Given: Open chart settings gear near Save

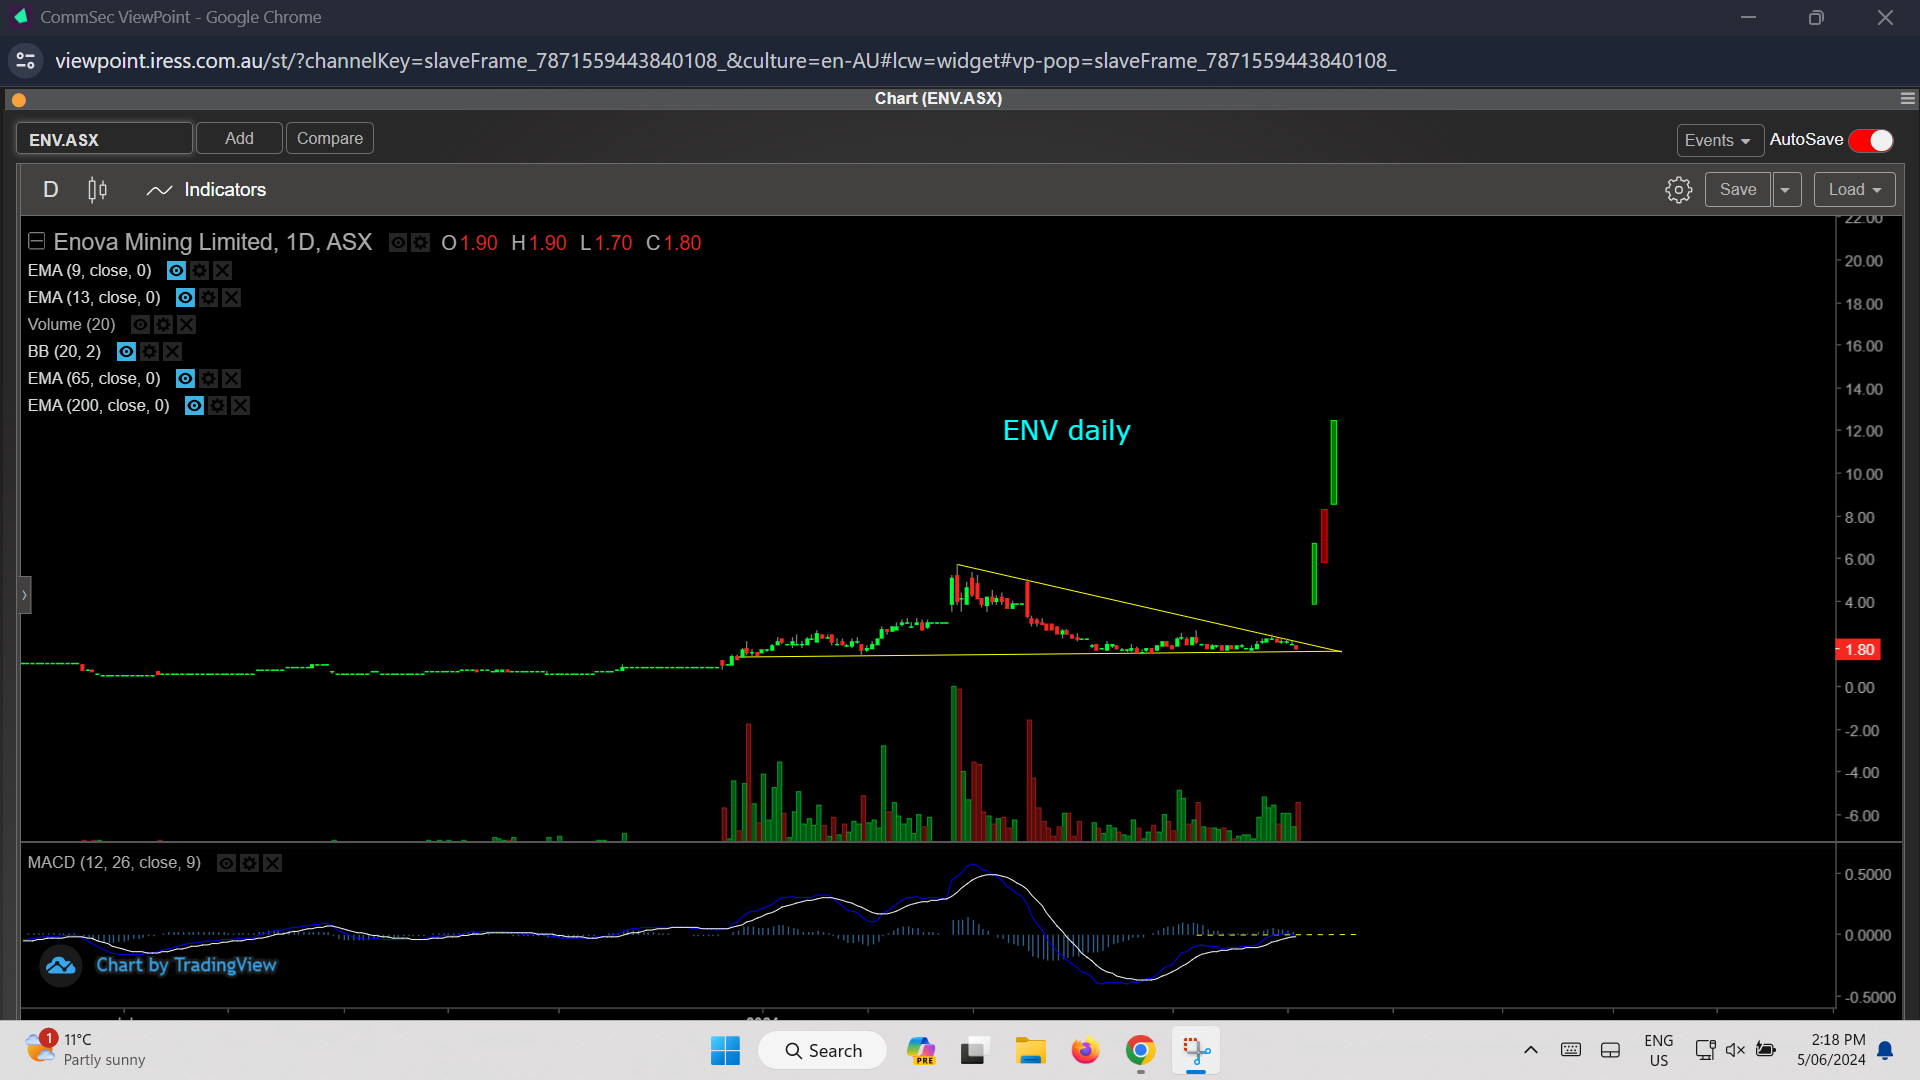Looking at the screenshot, I should 1678,190.
